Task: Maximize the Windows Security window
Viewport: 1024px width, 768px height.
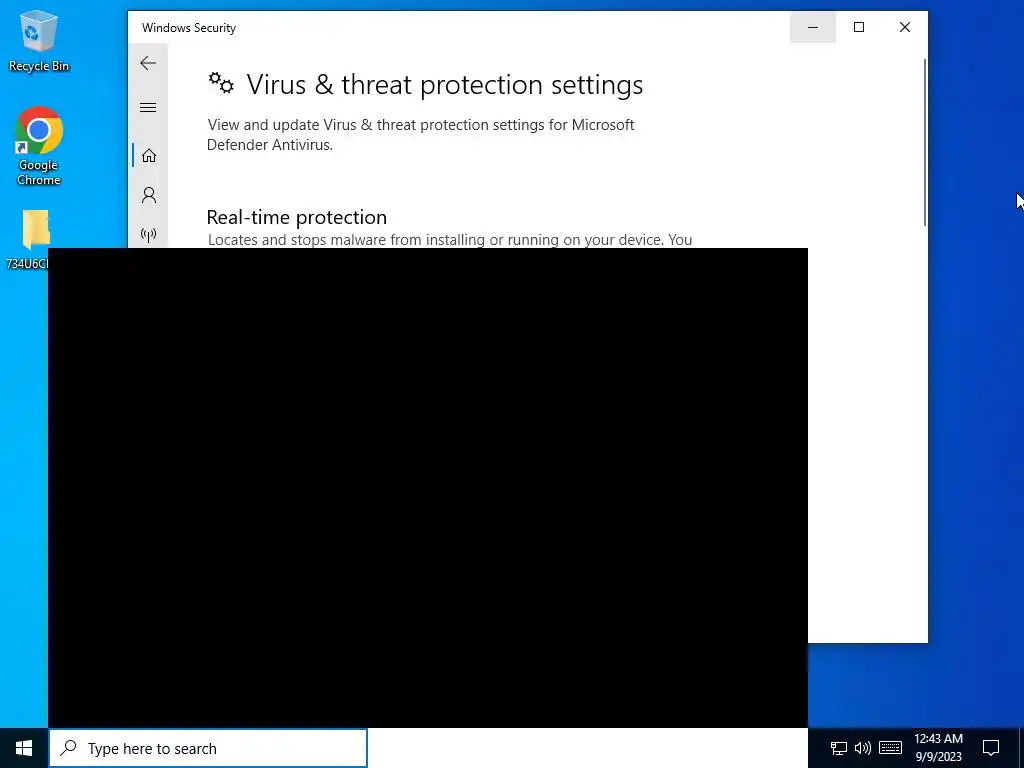Action: point(859,27)
